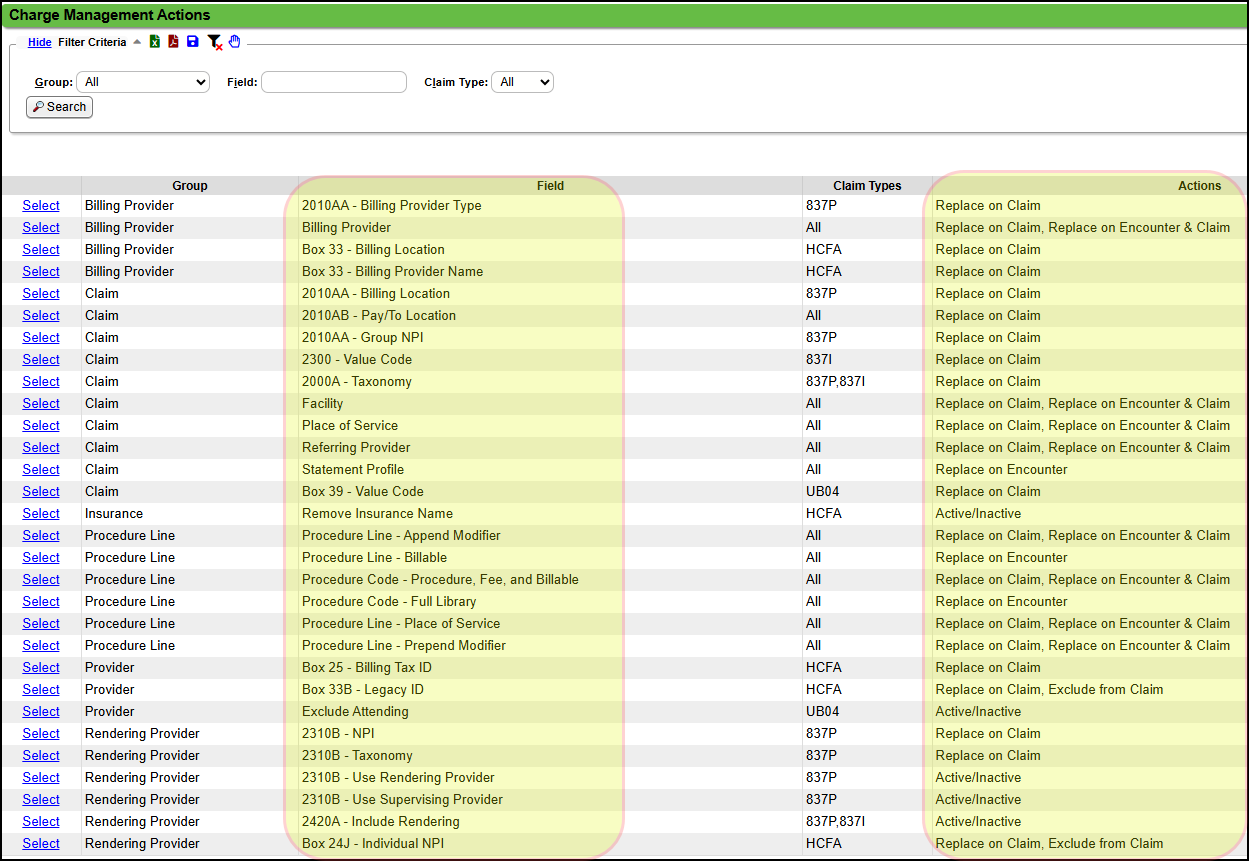
Task: Clear filters with the funnel icon
Action: (x=214, y=42)
